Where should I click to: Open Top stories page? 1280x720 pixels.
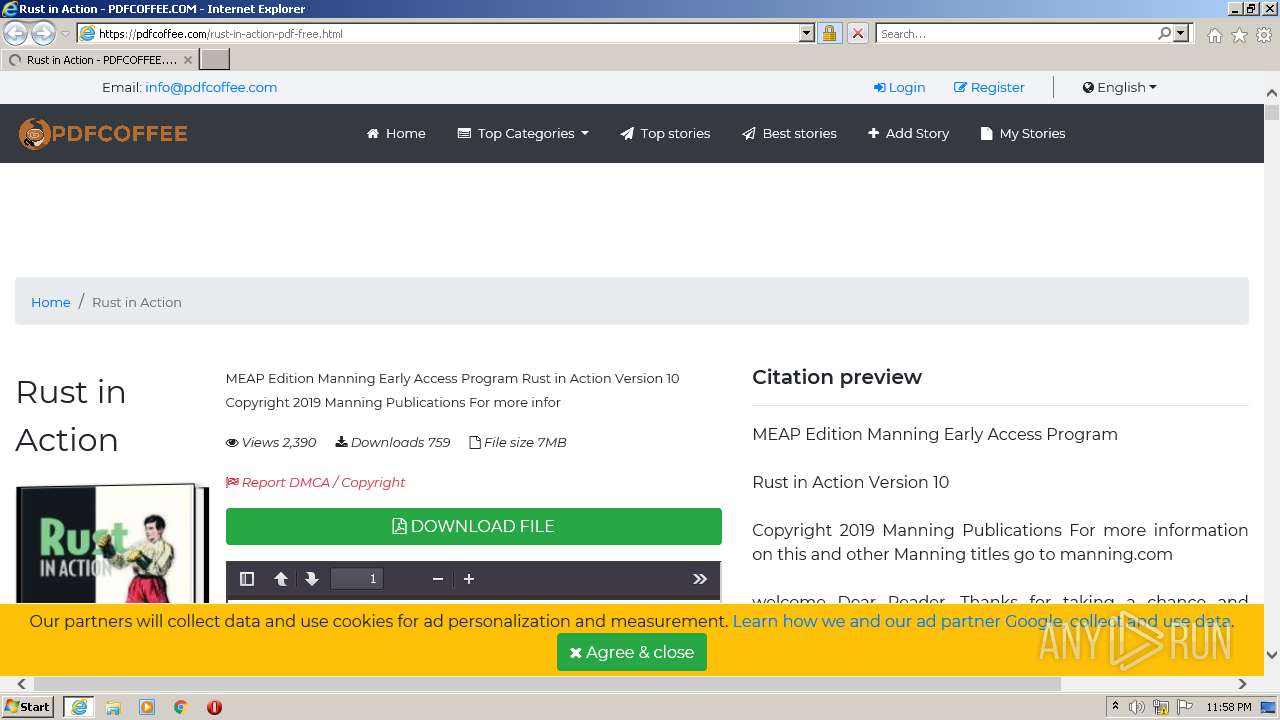click(x=665, y=133)
